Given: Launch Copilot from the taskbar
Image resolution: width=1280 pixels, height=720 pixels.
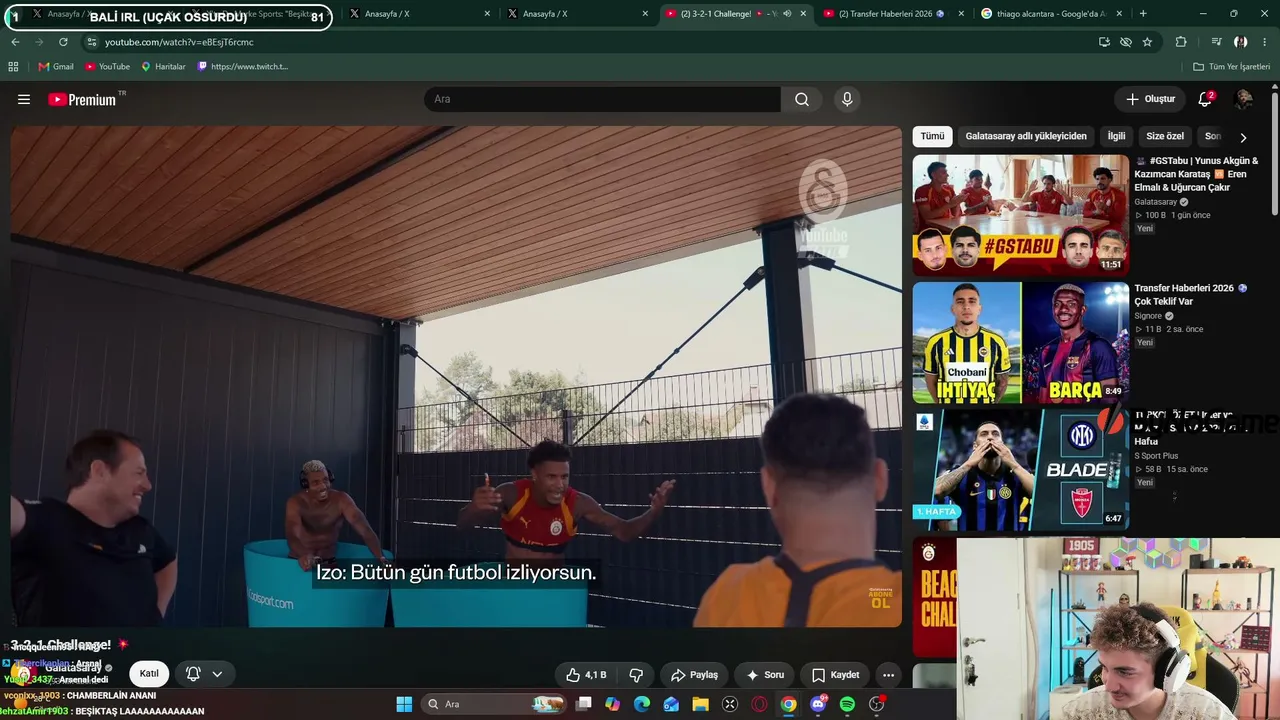Looking at the screenshot, I should [612, 704].
